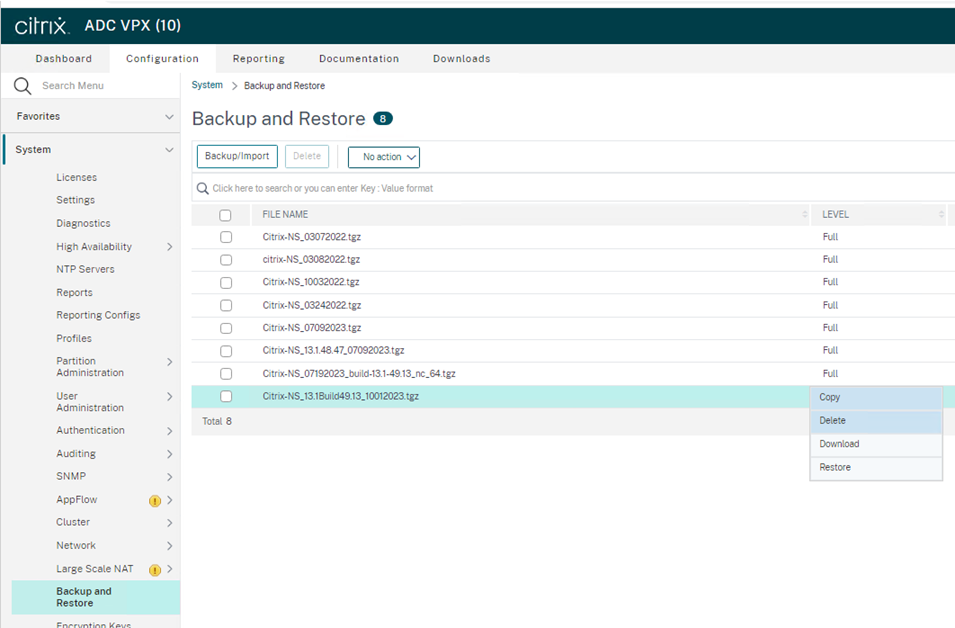955x628 pixels.
Task: Click the greyed Delete toolbar button
Action: click(307, 157)
